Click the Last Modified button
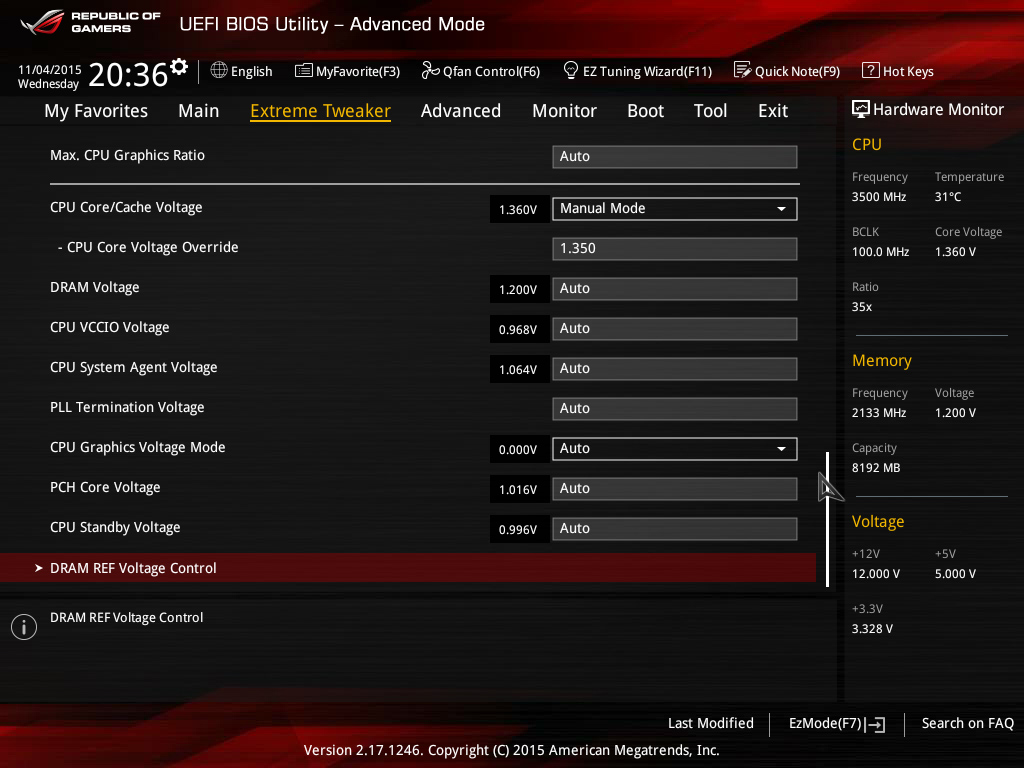Viewport: 1024px width, 768px height. 711,723
